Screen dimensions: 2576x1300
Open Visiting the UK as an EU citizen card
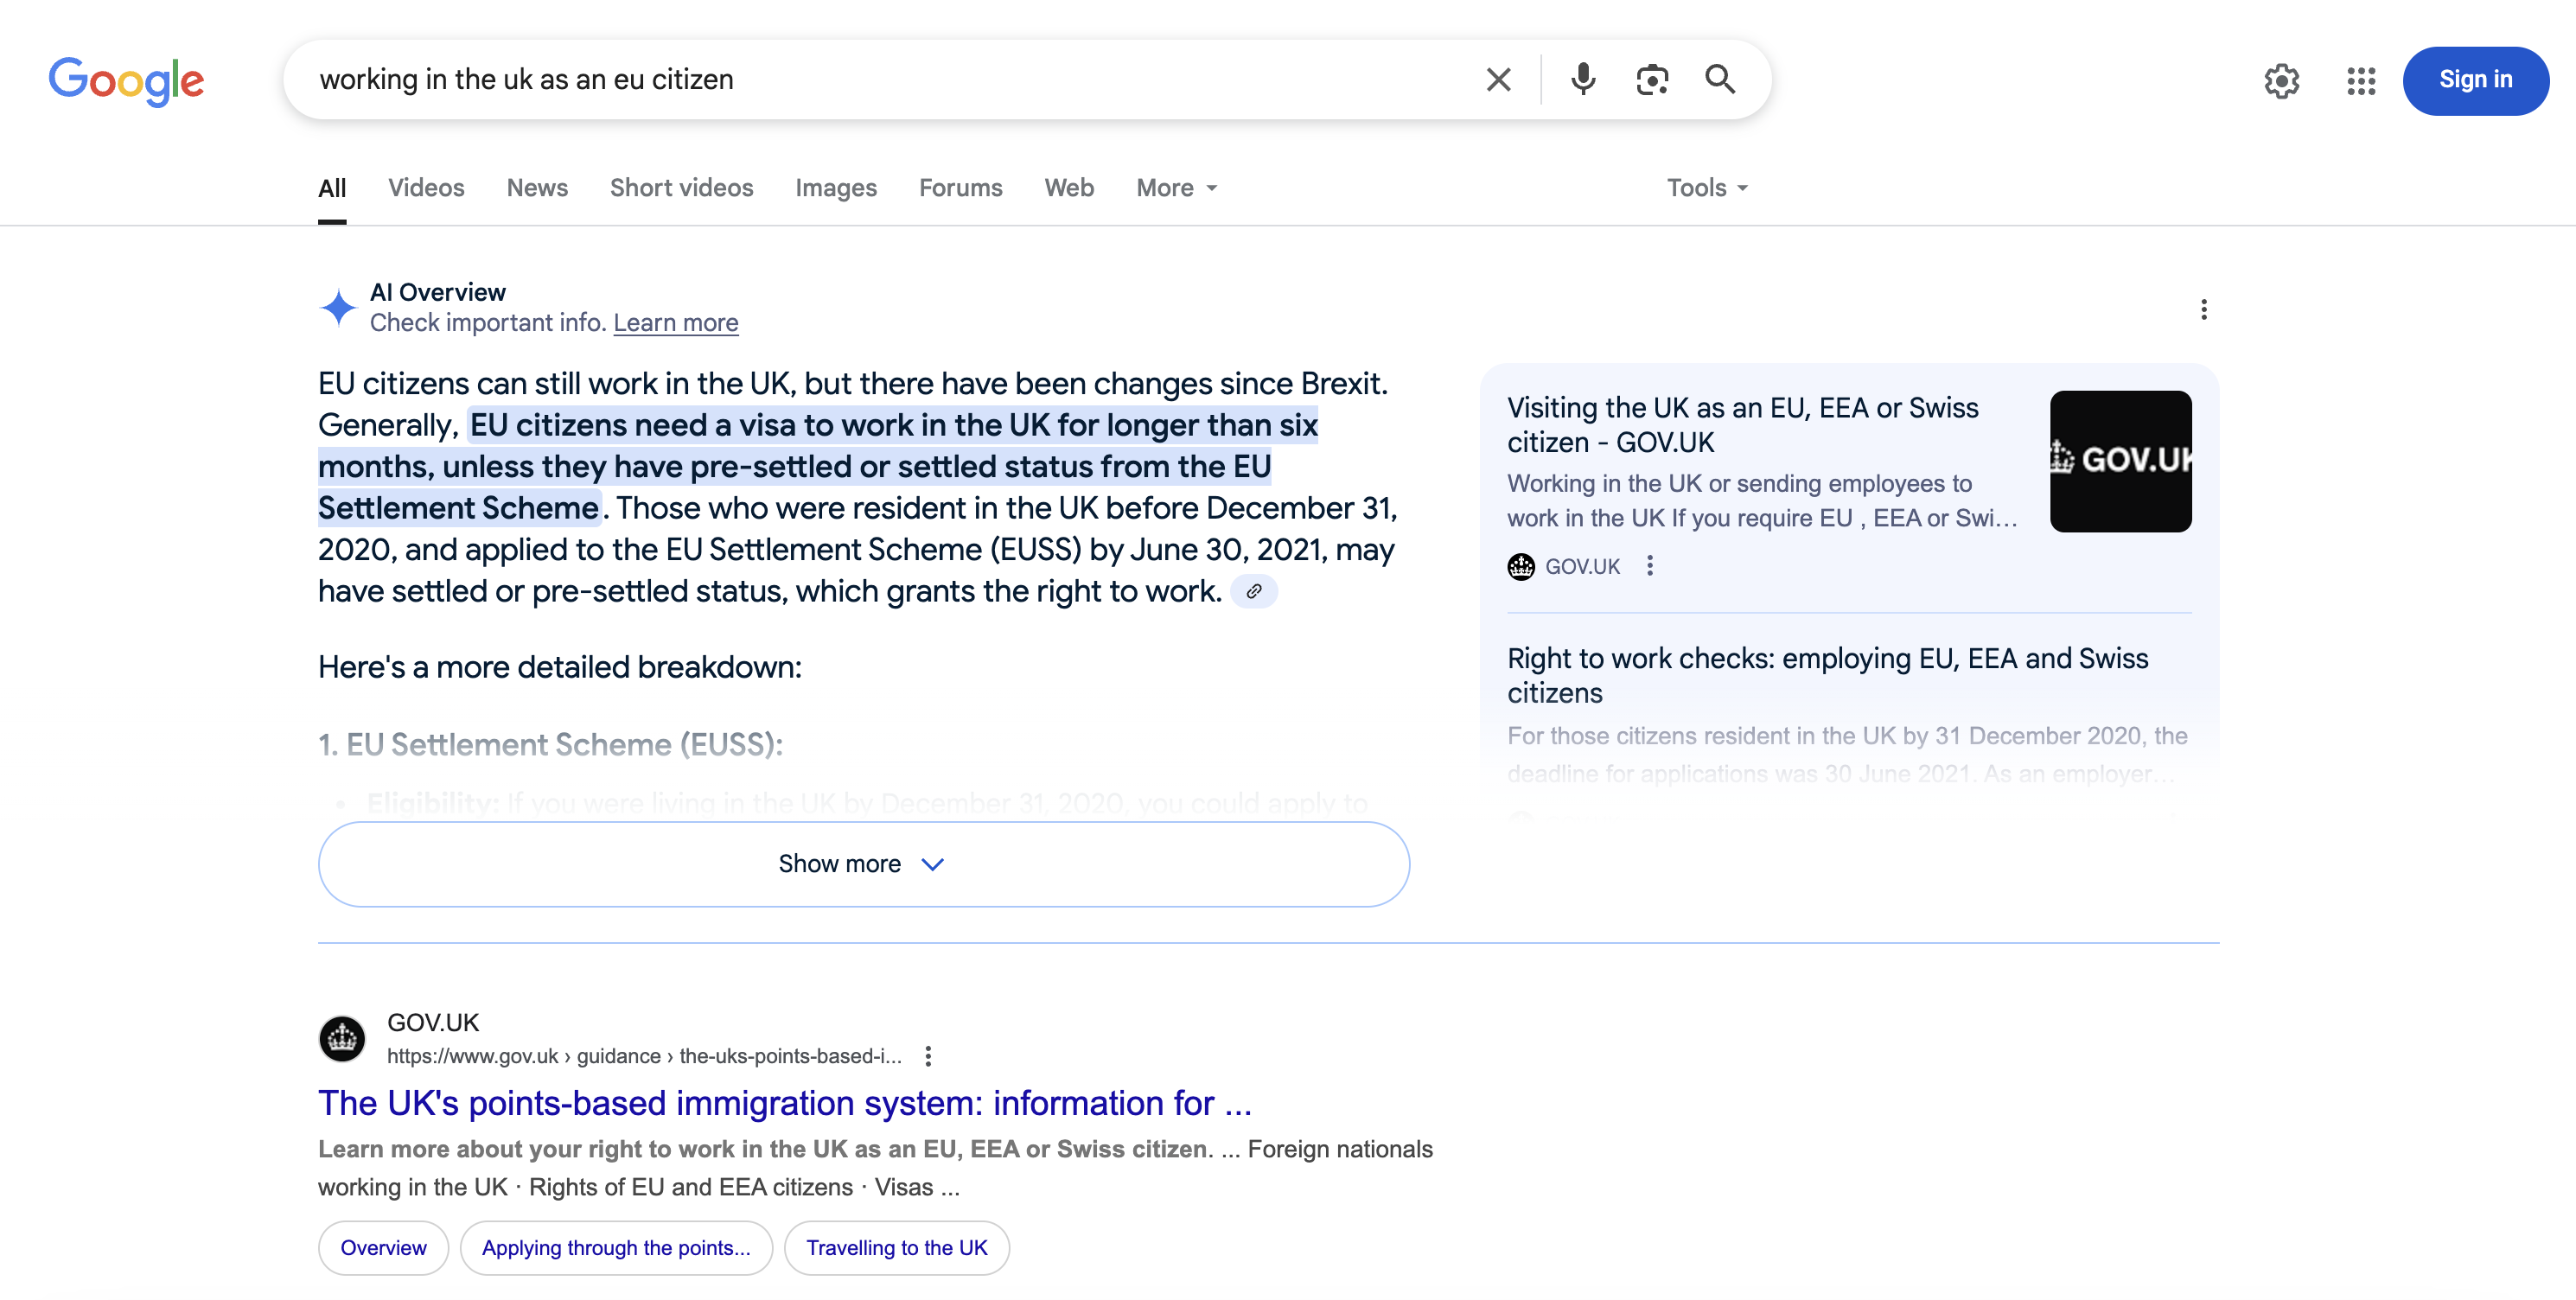click(x=1742, y=425)
